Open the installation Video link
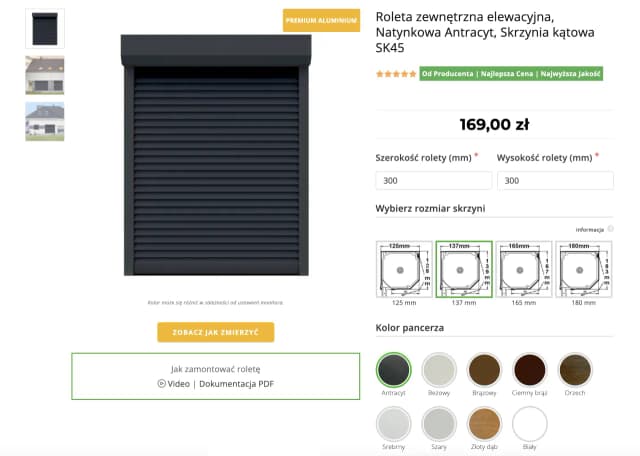Image resolution: width=640 pixels, height=456 pixels. pos(173,384)
